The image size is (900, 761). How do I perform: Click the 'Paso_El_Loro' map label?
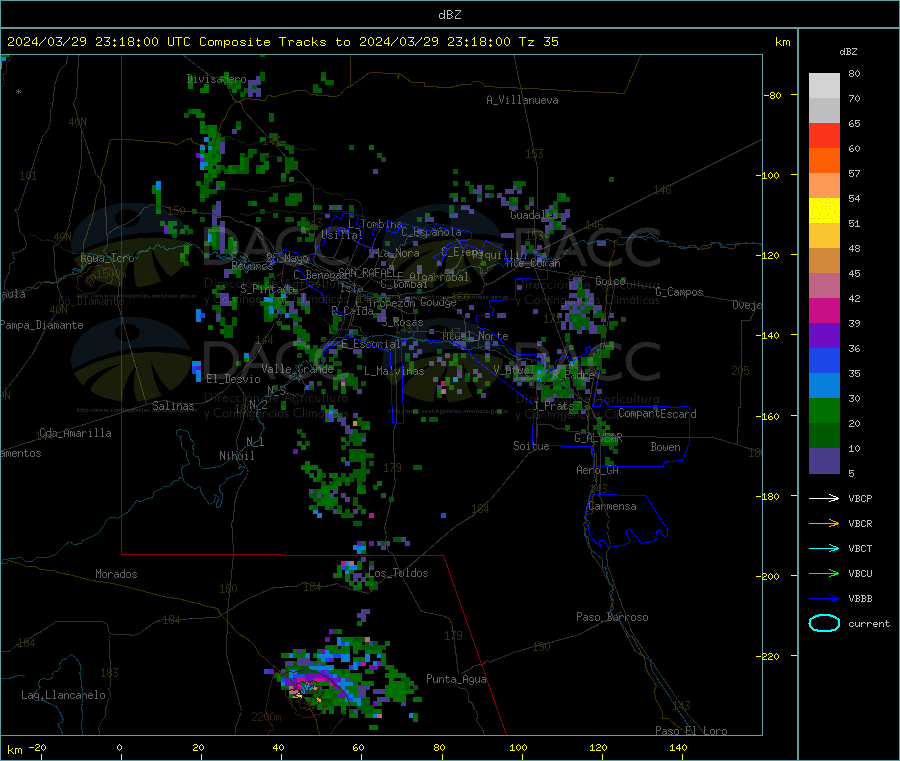pos(691,731)
